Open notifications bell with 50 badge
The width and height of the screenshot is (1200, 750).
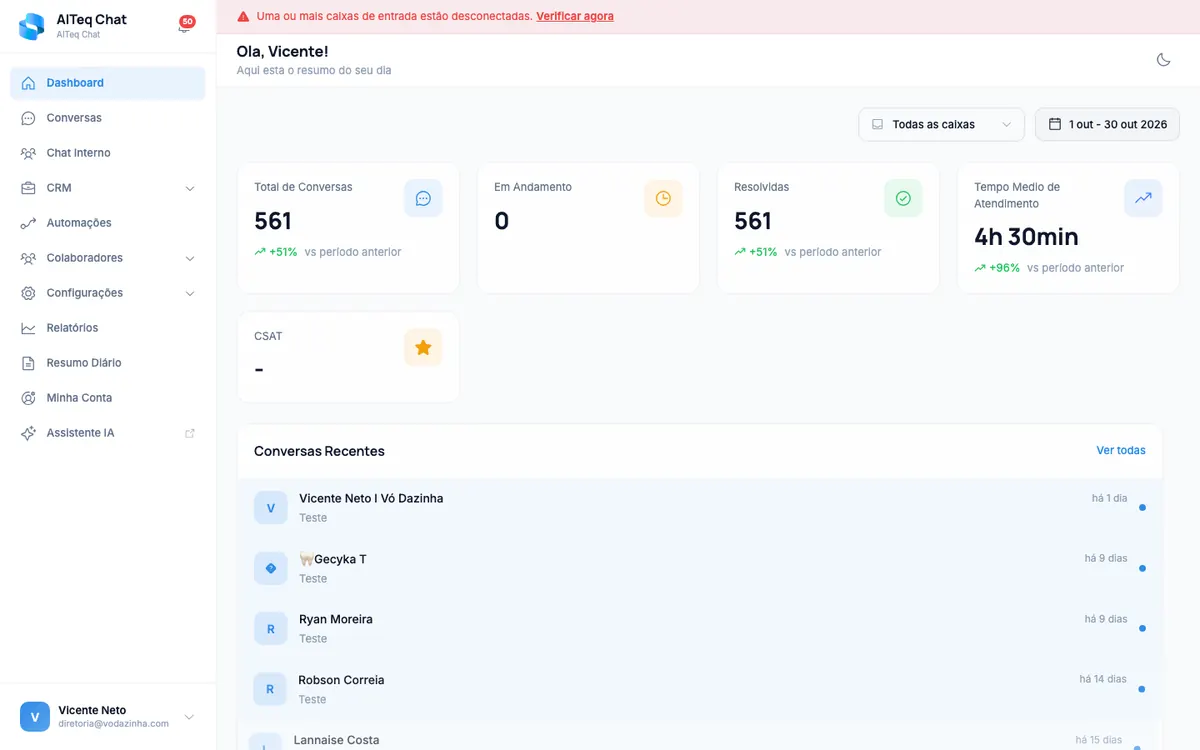pos(184,25)
